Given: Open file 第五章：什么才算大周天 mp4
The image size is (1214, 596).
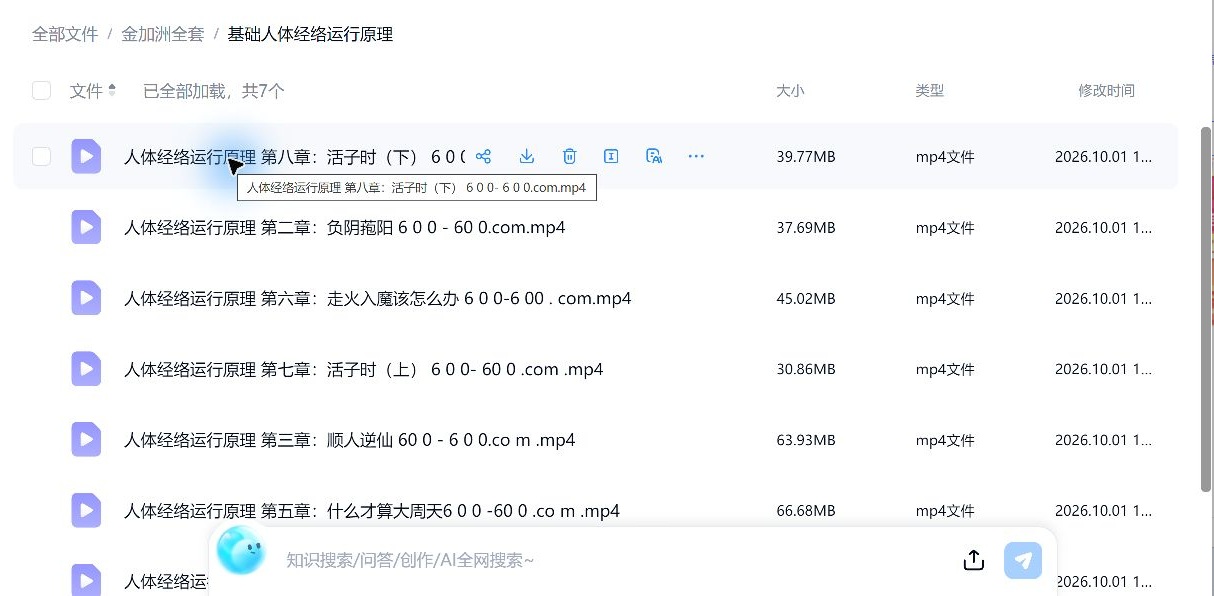Looking at the screenshot, I should point(371,511).
